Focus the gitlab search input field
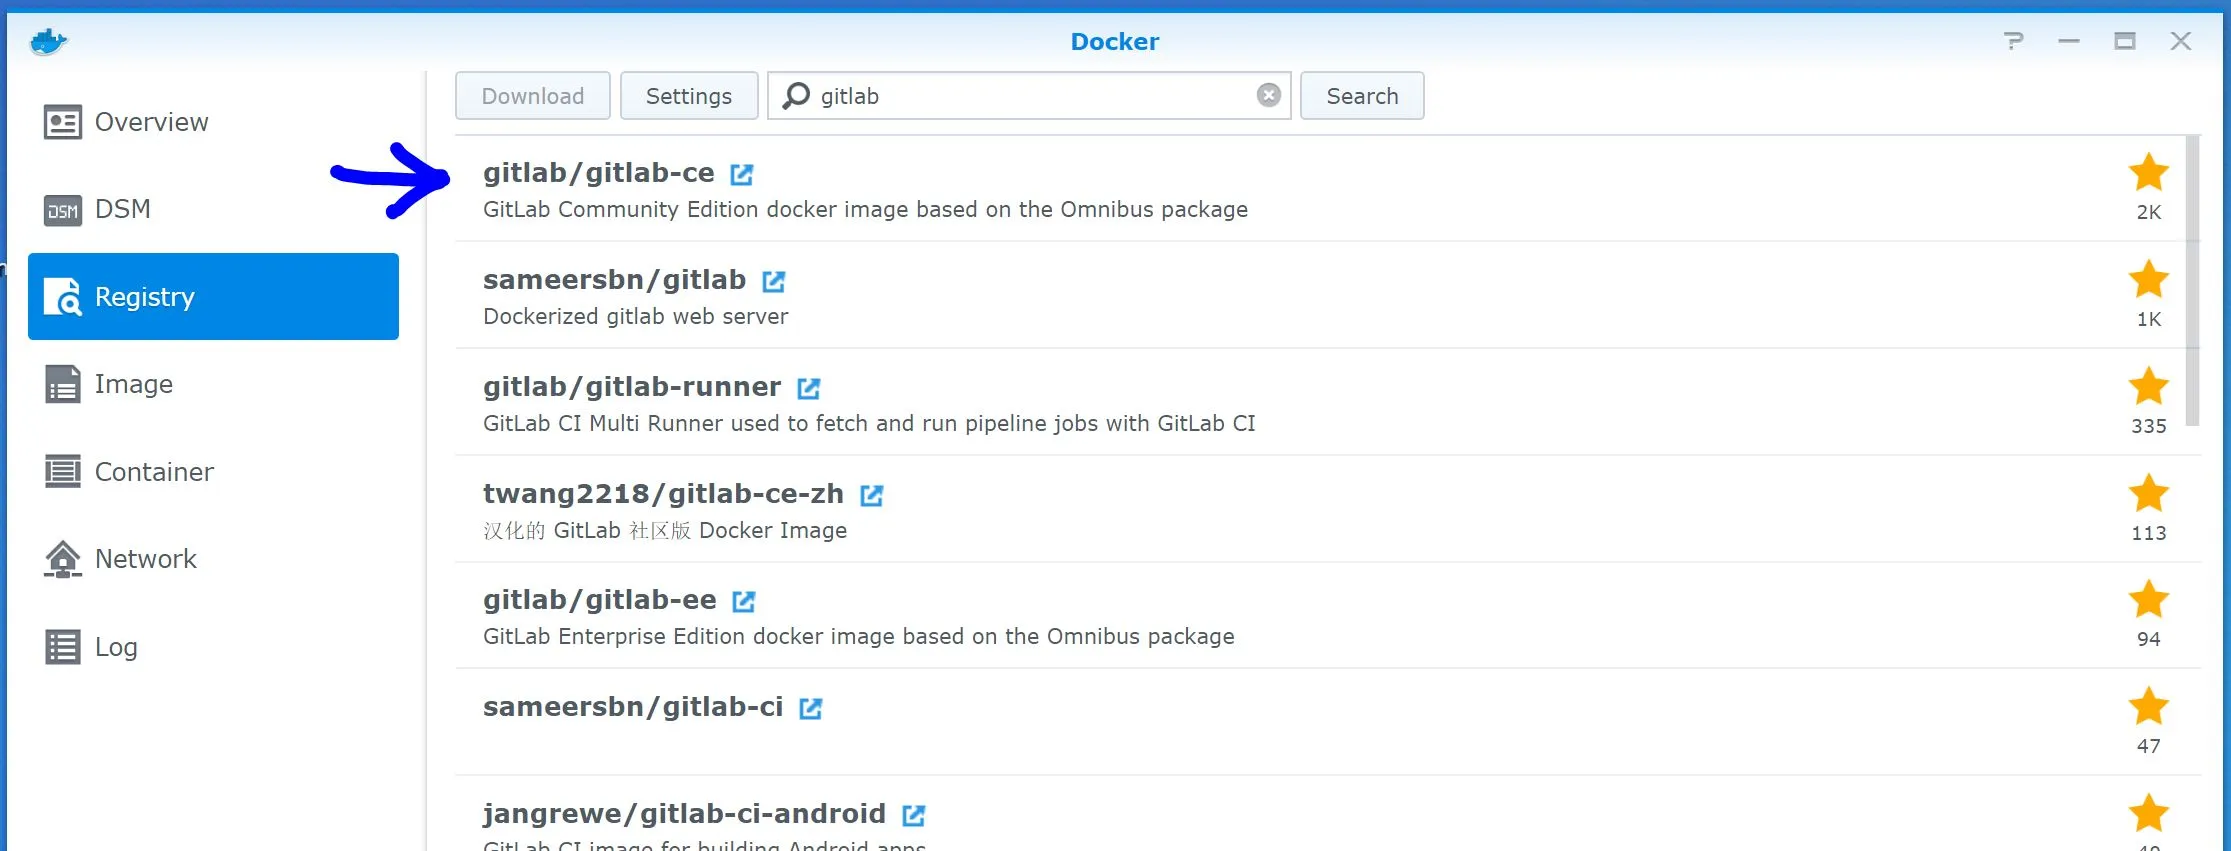2231x851 pixels. point(1030,96)
